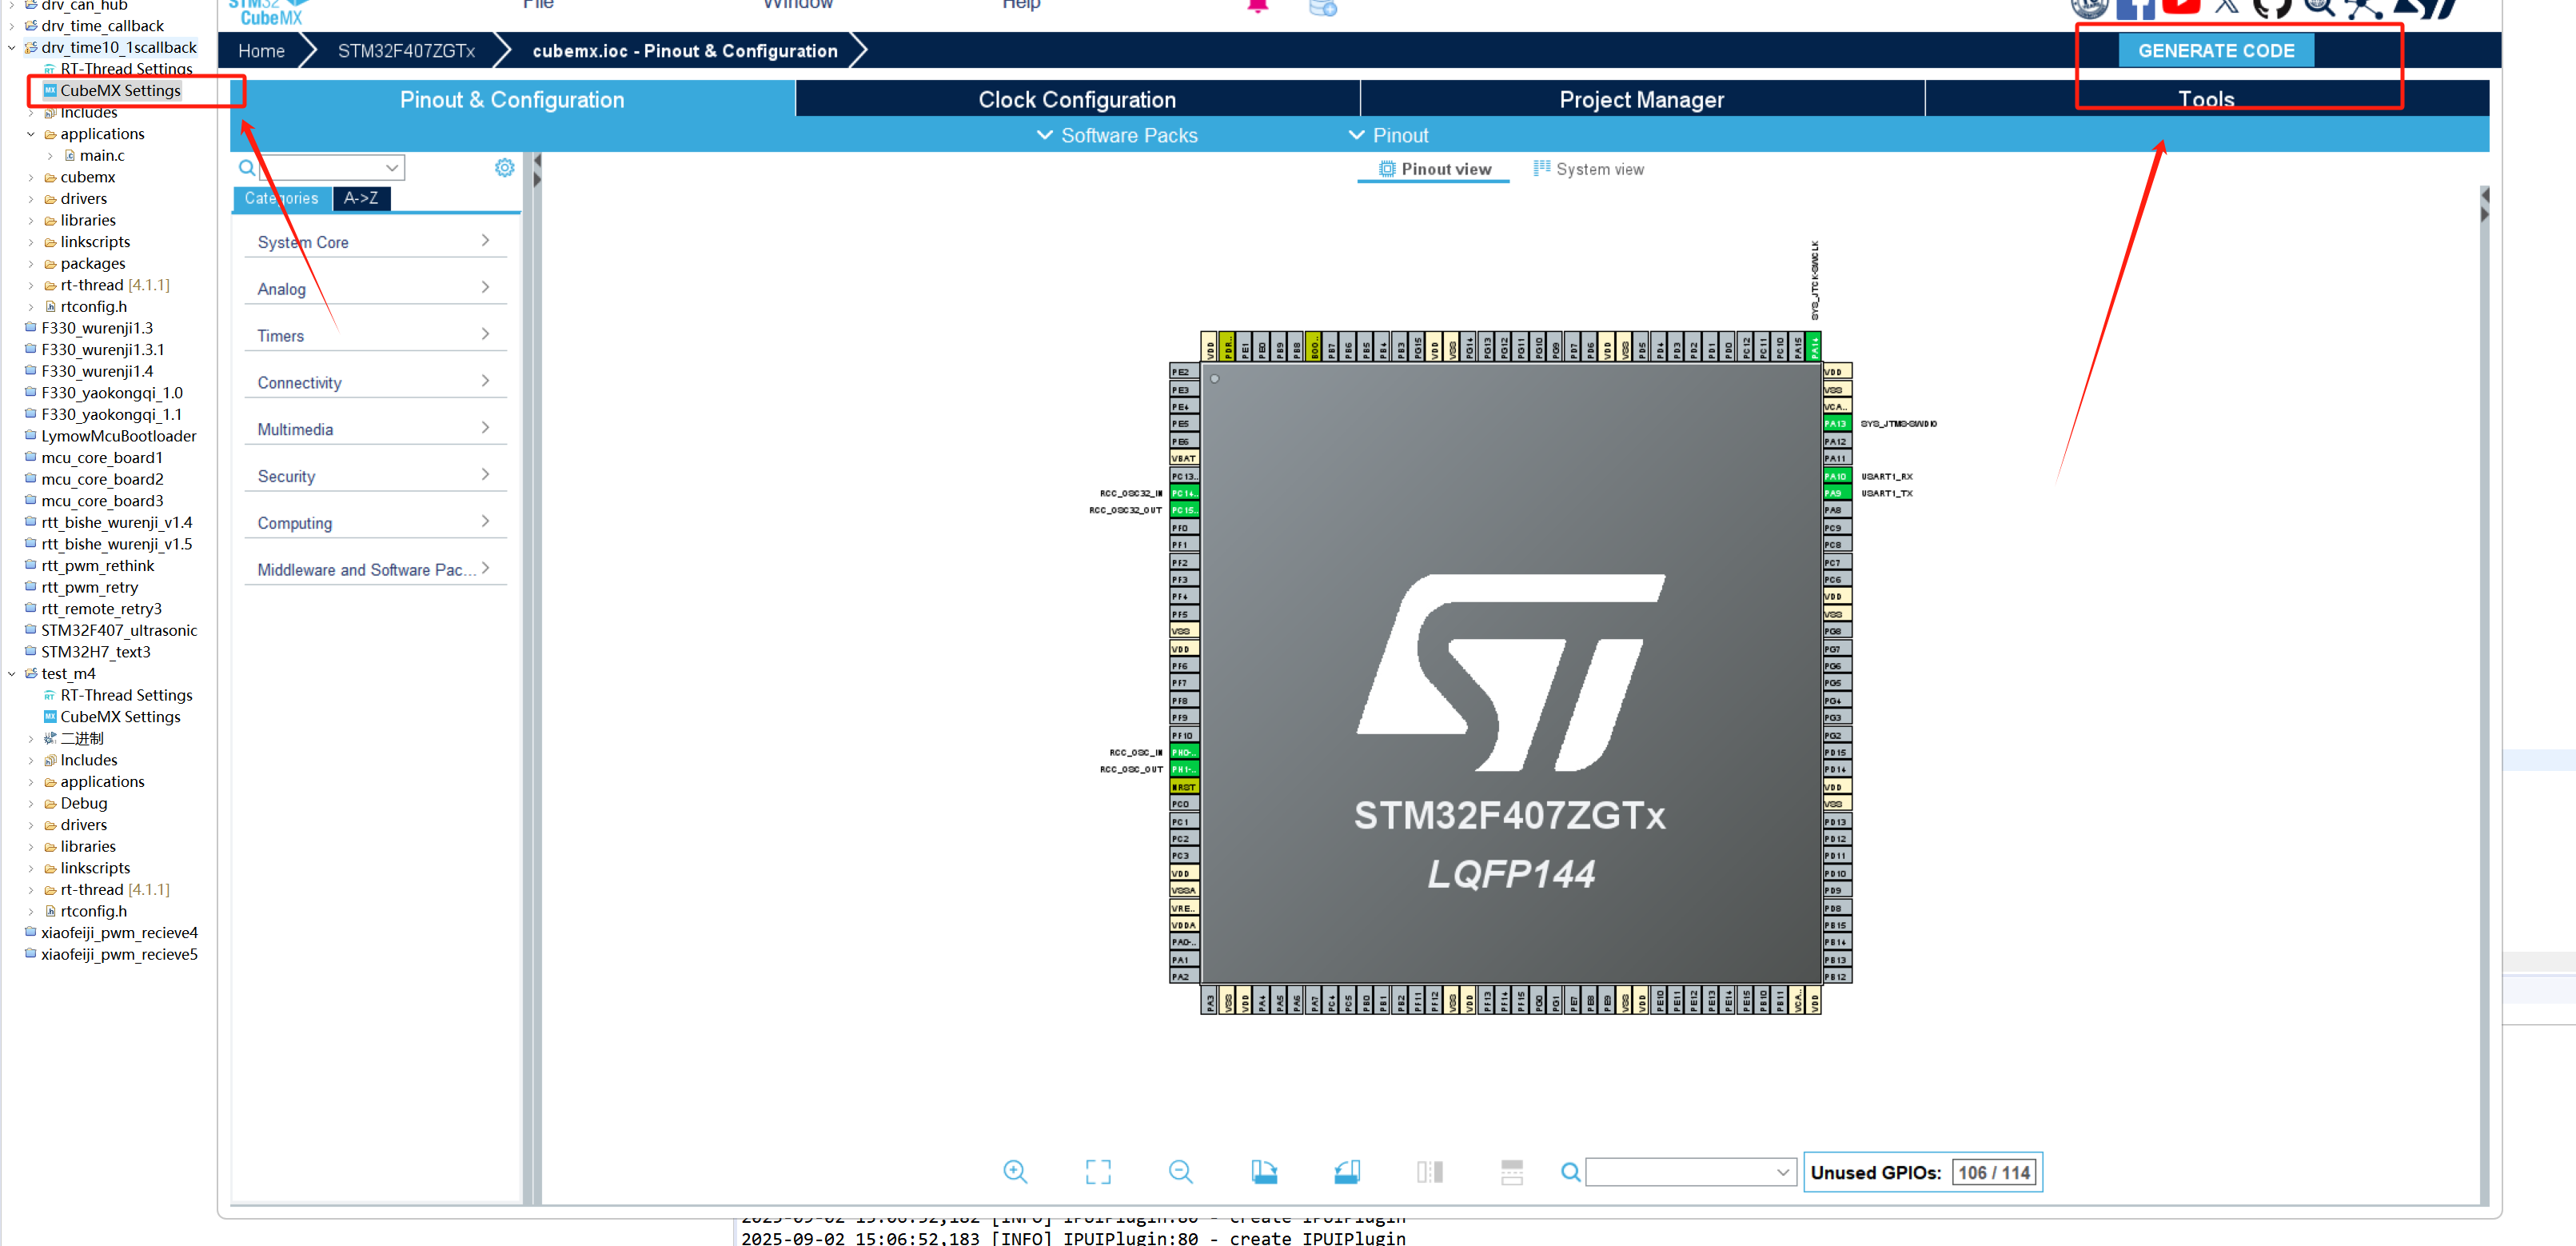Click pin search magnifier icon in bottom toolbar
The width and height of the screenshot is (2576, 1246).
click(1571, 1172)
